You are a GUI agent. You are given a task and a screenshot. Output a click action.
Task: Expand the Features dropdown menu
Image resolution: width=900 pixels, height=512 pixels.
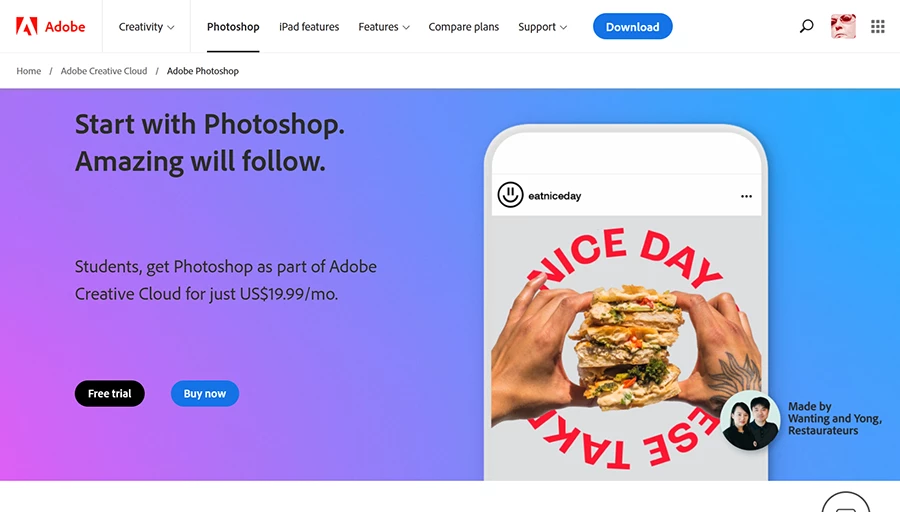(384, 27)
